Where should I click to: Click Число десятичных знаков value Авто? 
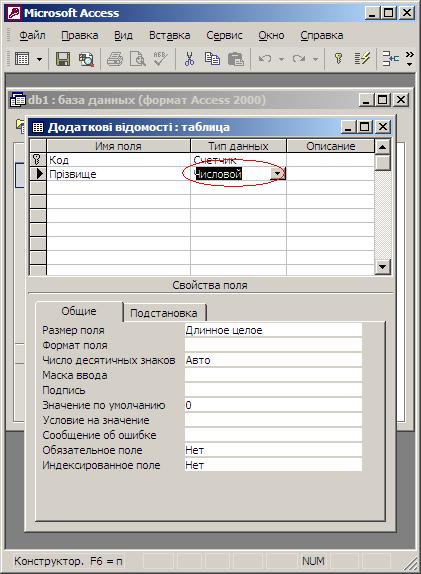[273, 360]
